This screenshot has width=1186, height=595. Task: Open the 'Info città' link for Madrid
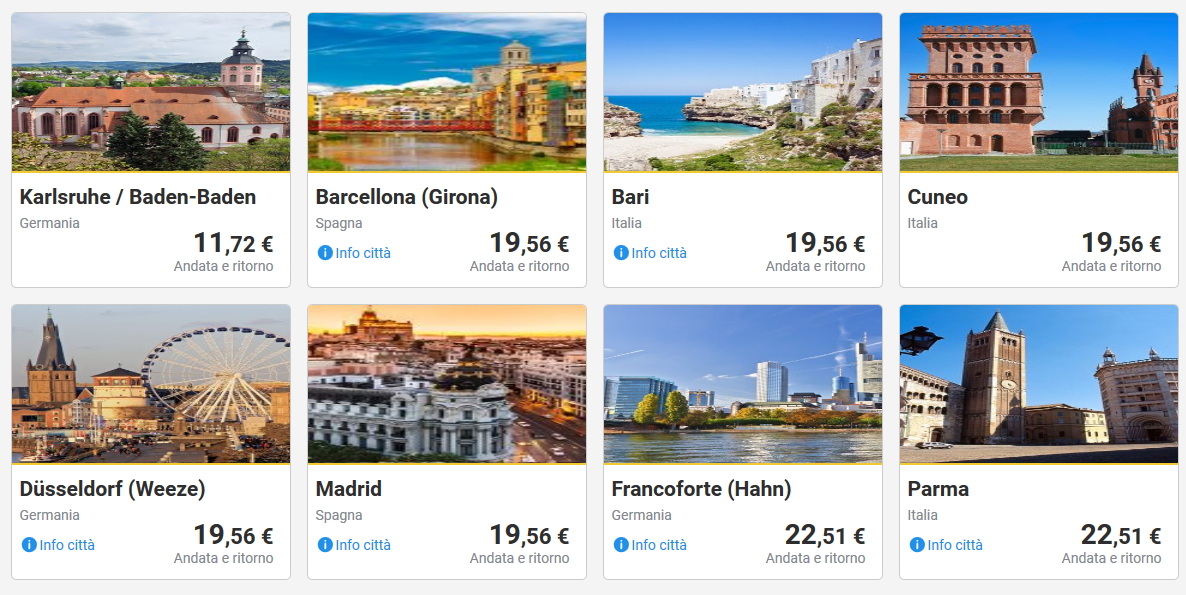363,545
